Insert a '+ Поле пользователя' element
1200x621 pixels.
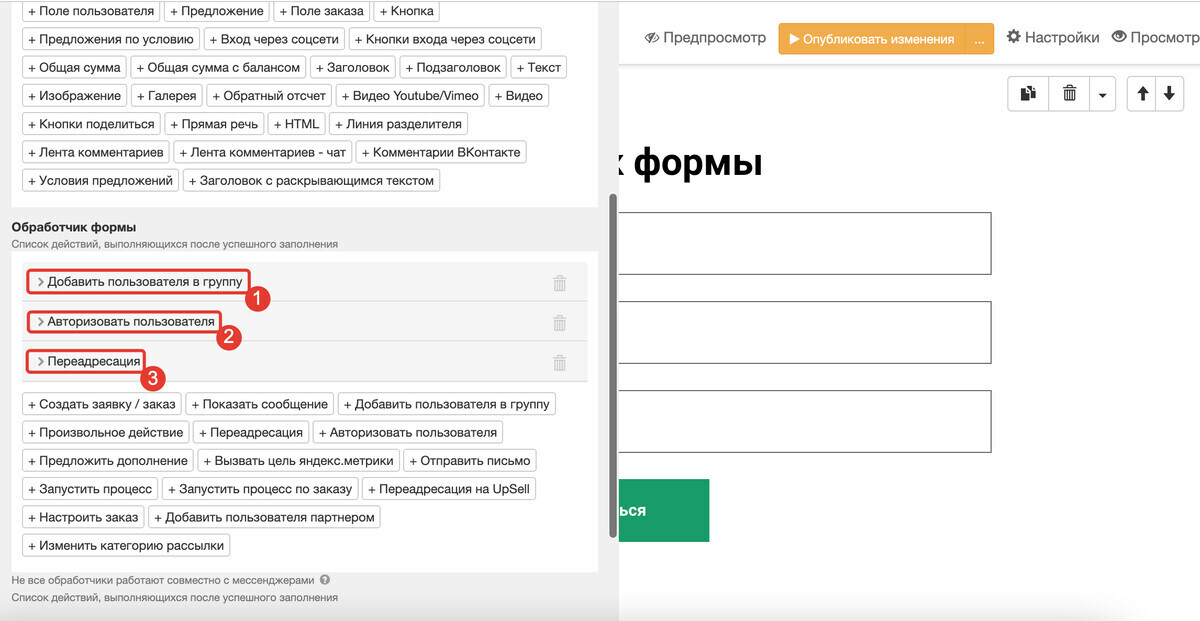[91, 11]
